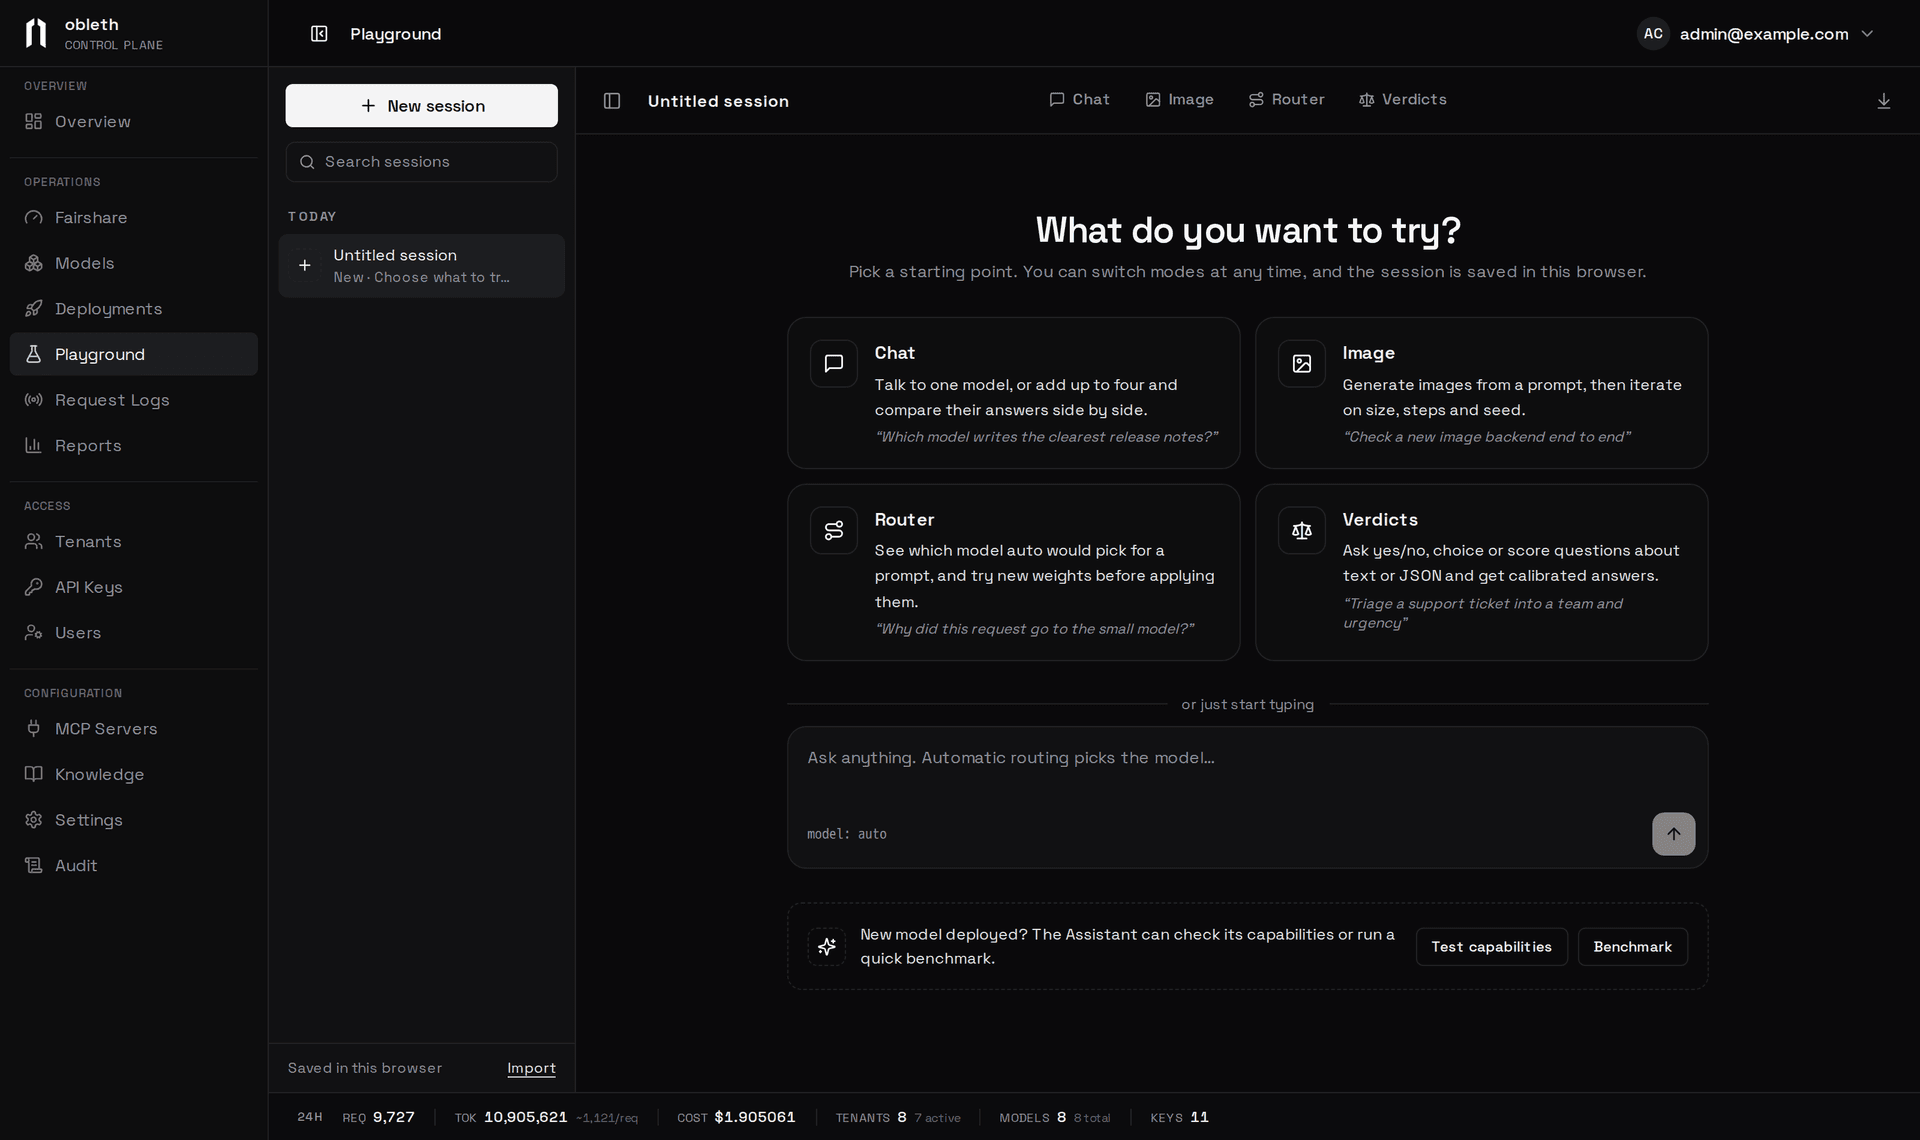Click the Verdicts card scales icon
Viewport: 1920px width, 1140px height.
(1302, 530)
